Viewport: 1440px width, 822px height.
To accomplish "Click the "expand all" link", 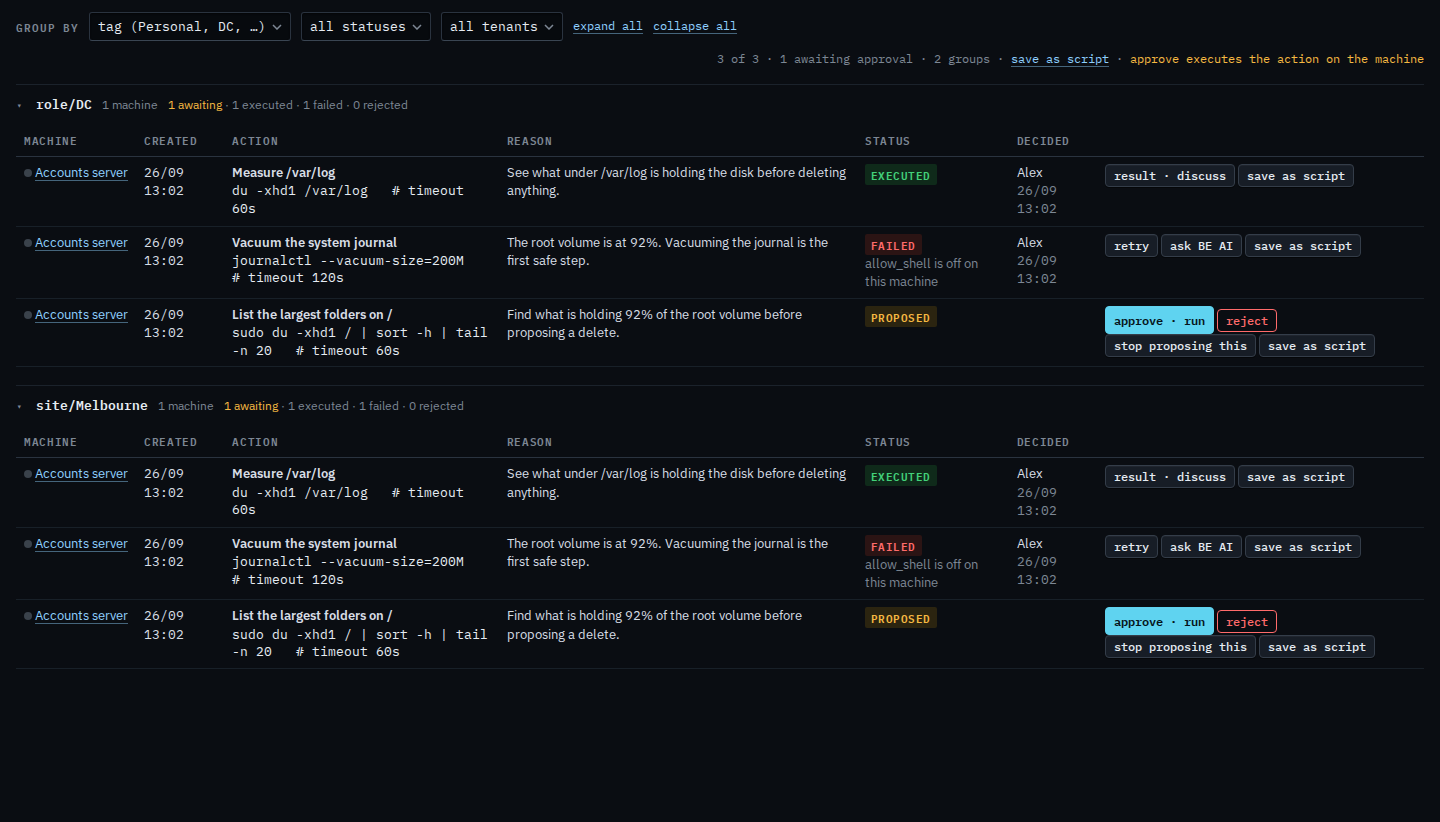I will click(x=608, y=27).
